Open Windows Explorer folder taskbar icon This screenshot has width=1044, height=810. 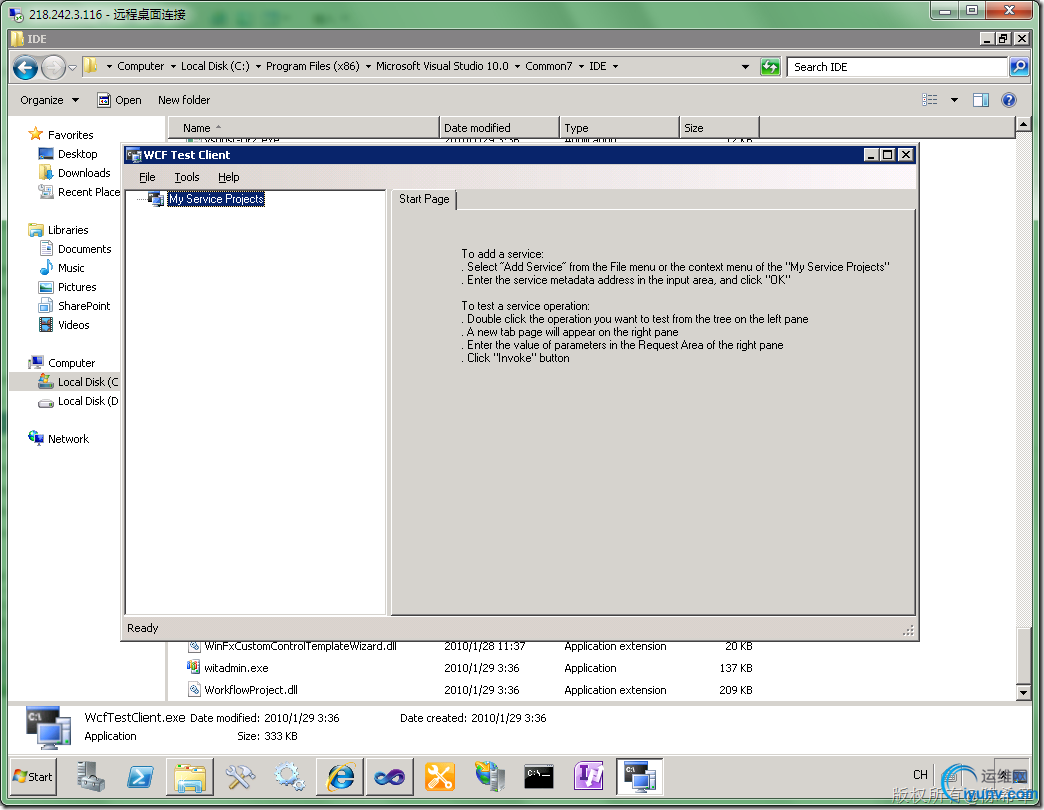tap(190, 776)
